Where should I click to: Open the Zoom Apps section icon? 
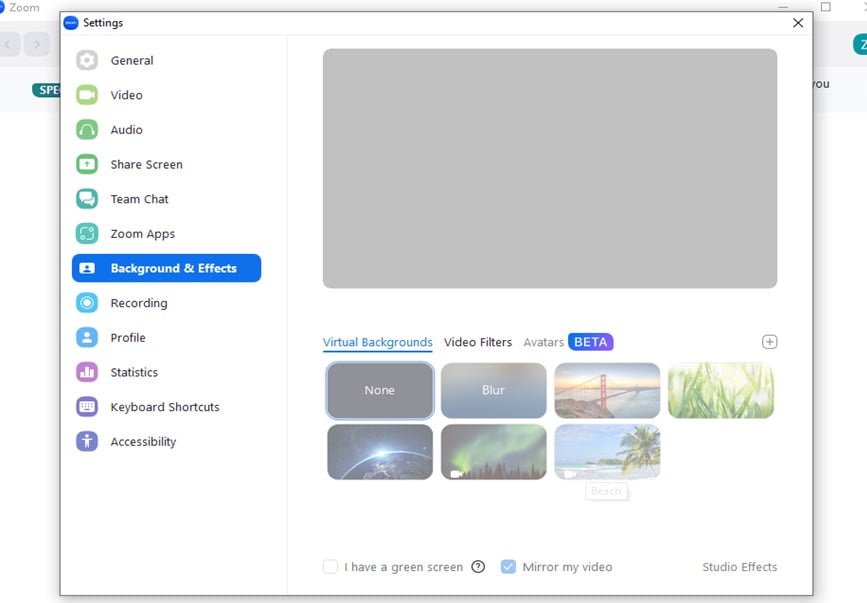(x=87, y=234)
